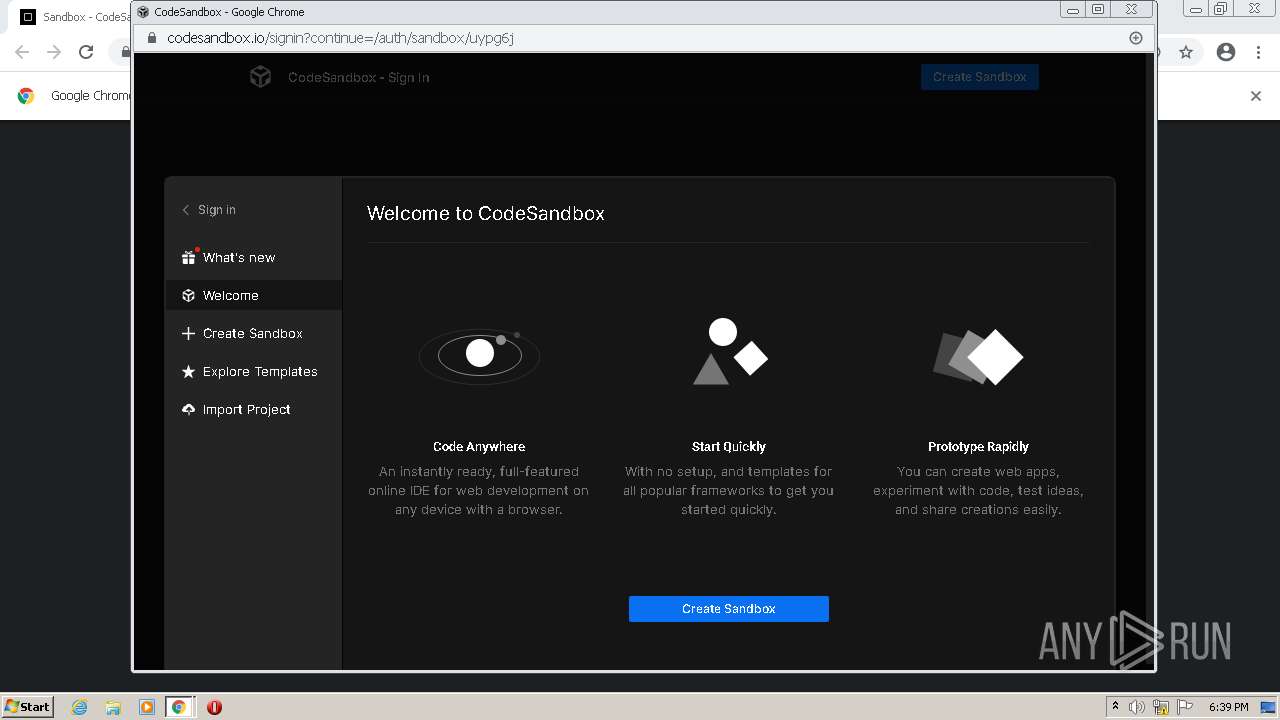Select the Welcome cube icon in sidebar
The width and height of the screenshot is (1280, 720).
tap(188, 295)
